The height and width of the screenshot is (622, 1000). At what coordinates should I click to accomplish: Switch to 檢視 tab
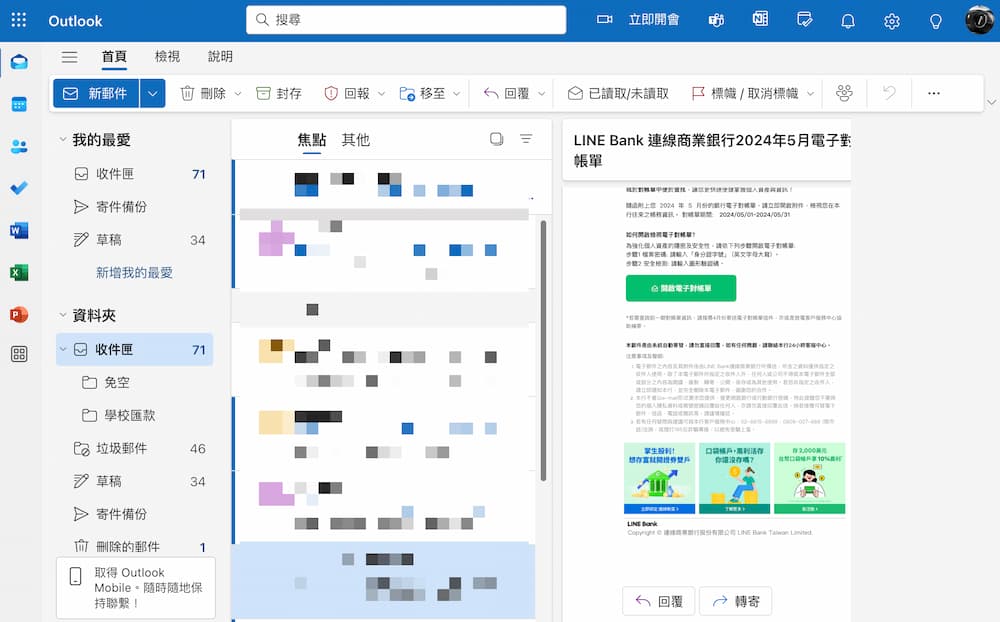tap(167, 57)
